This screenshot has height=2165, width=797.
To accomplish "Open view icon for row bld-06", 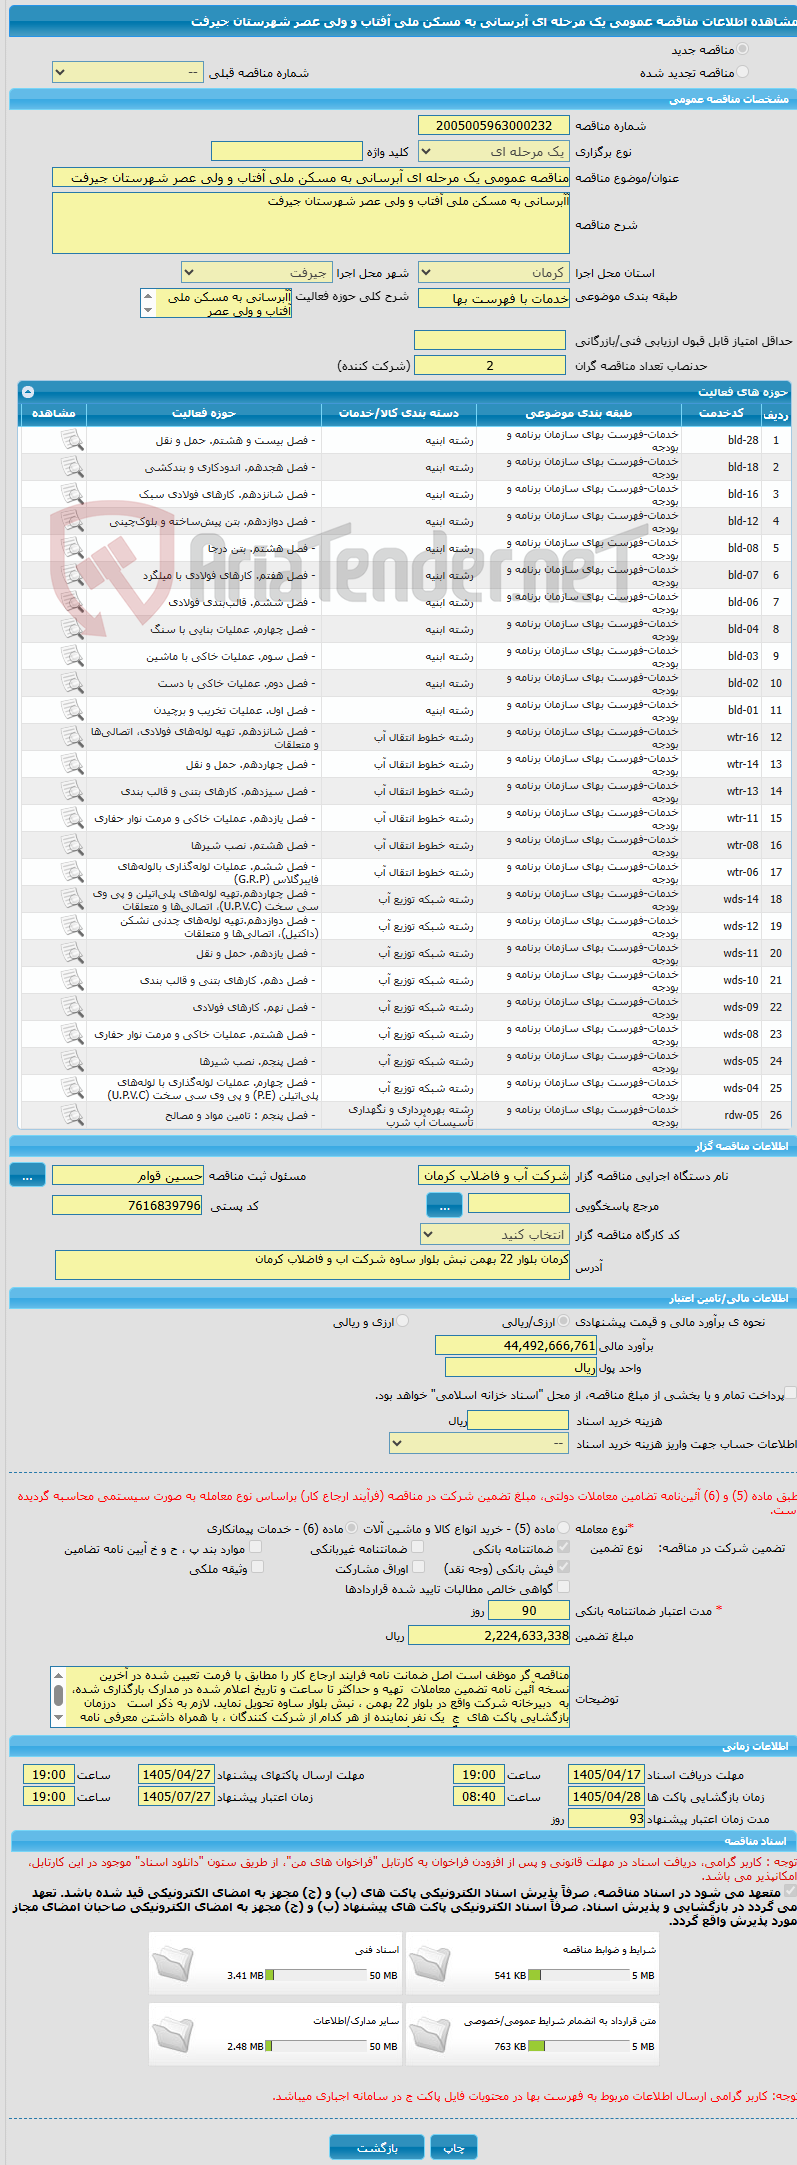I will click(x=72, y=602).
